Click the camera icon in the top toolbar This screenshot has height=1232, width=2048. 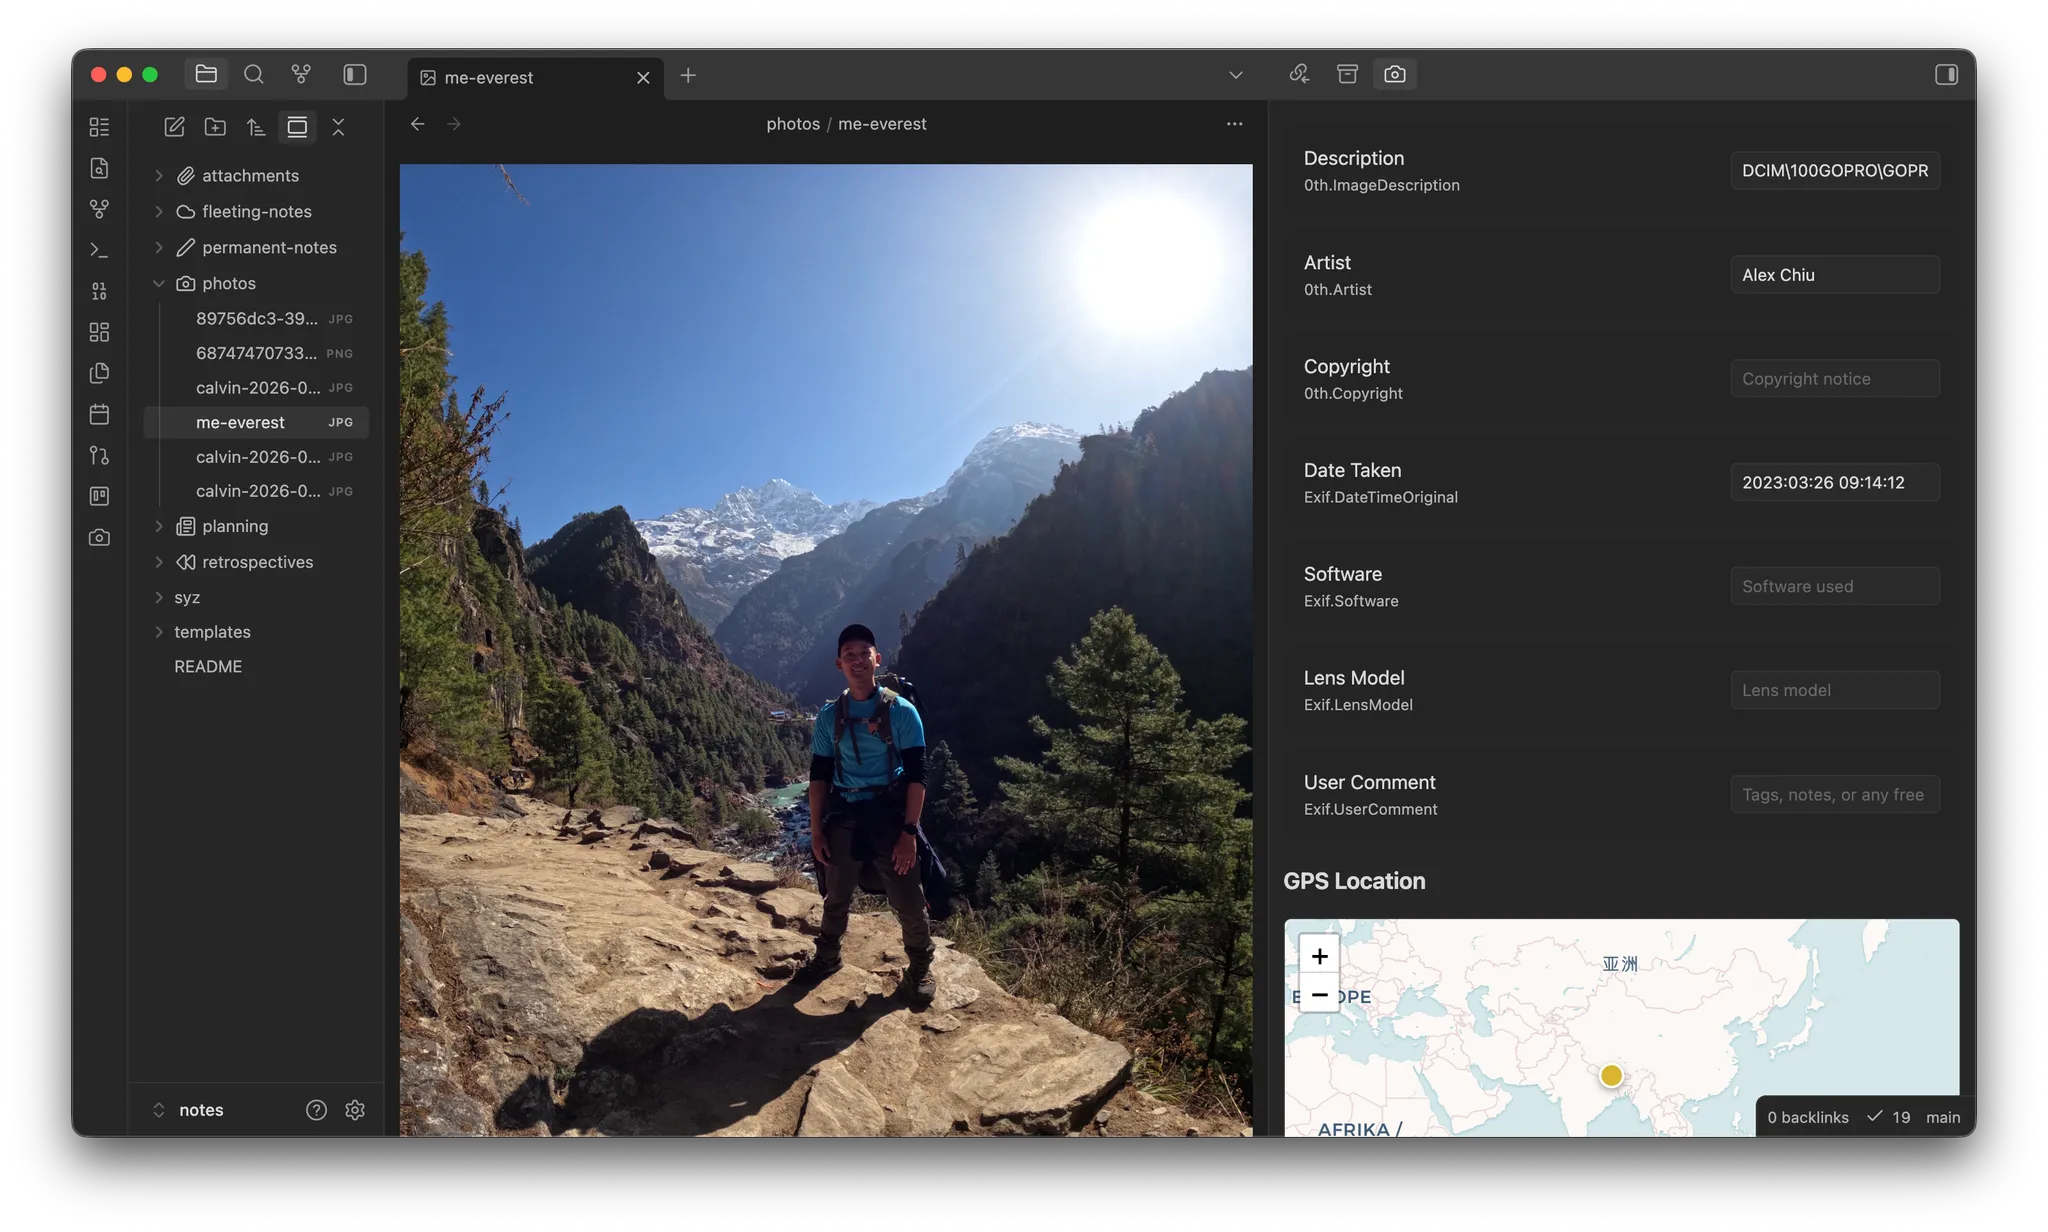[x=1395, y=74]
